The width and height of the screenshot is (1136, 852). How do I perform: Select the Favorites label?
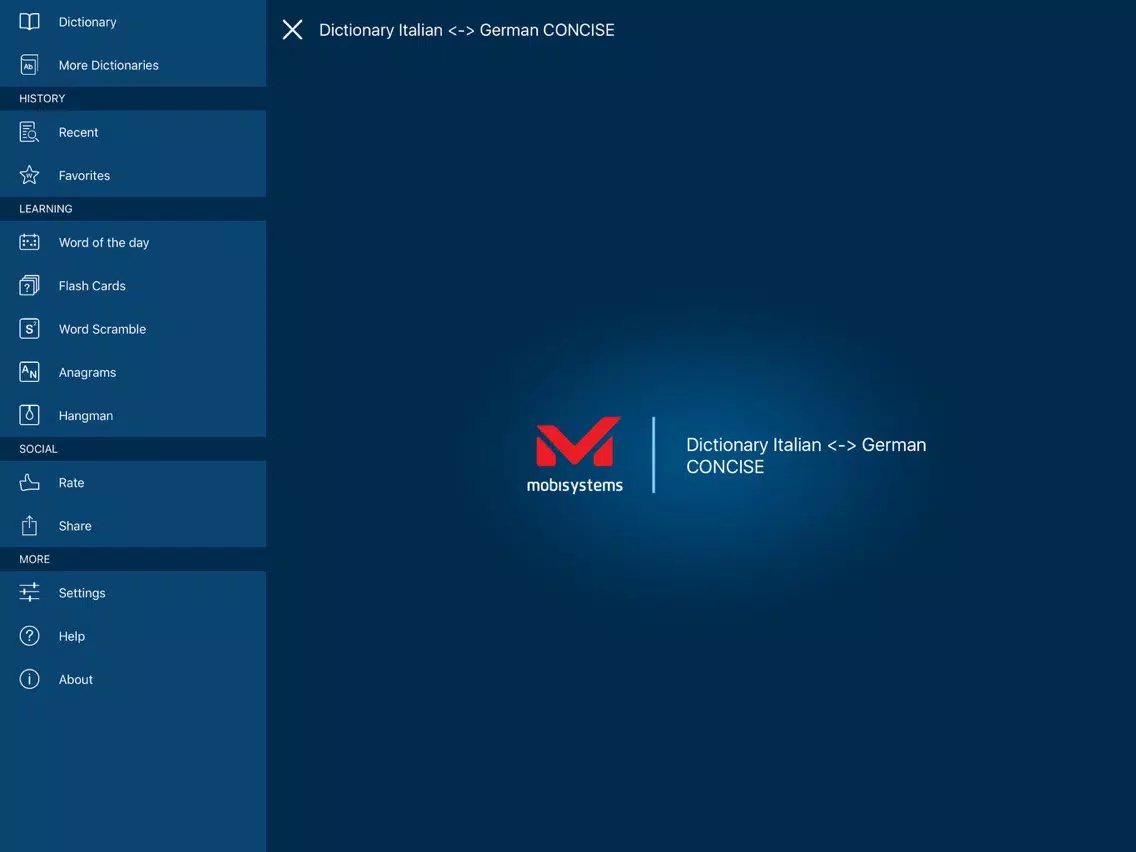coord(84,175)
